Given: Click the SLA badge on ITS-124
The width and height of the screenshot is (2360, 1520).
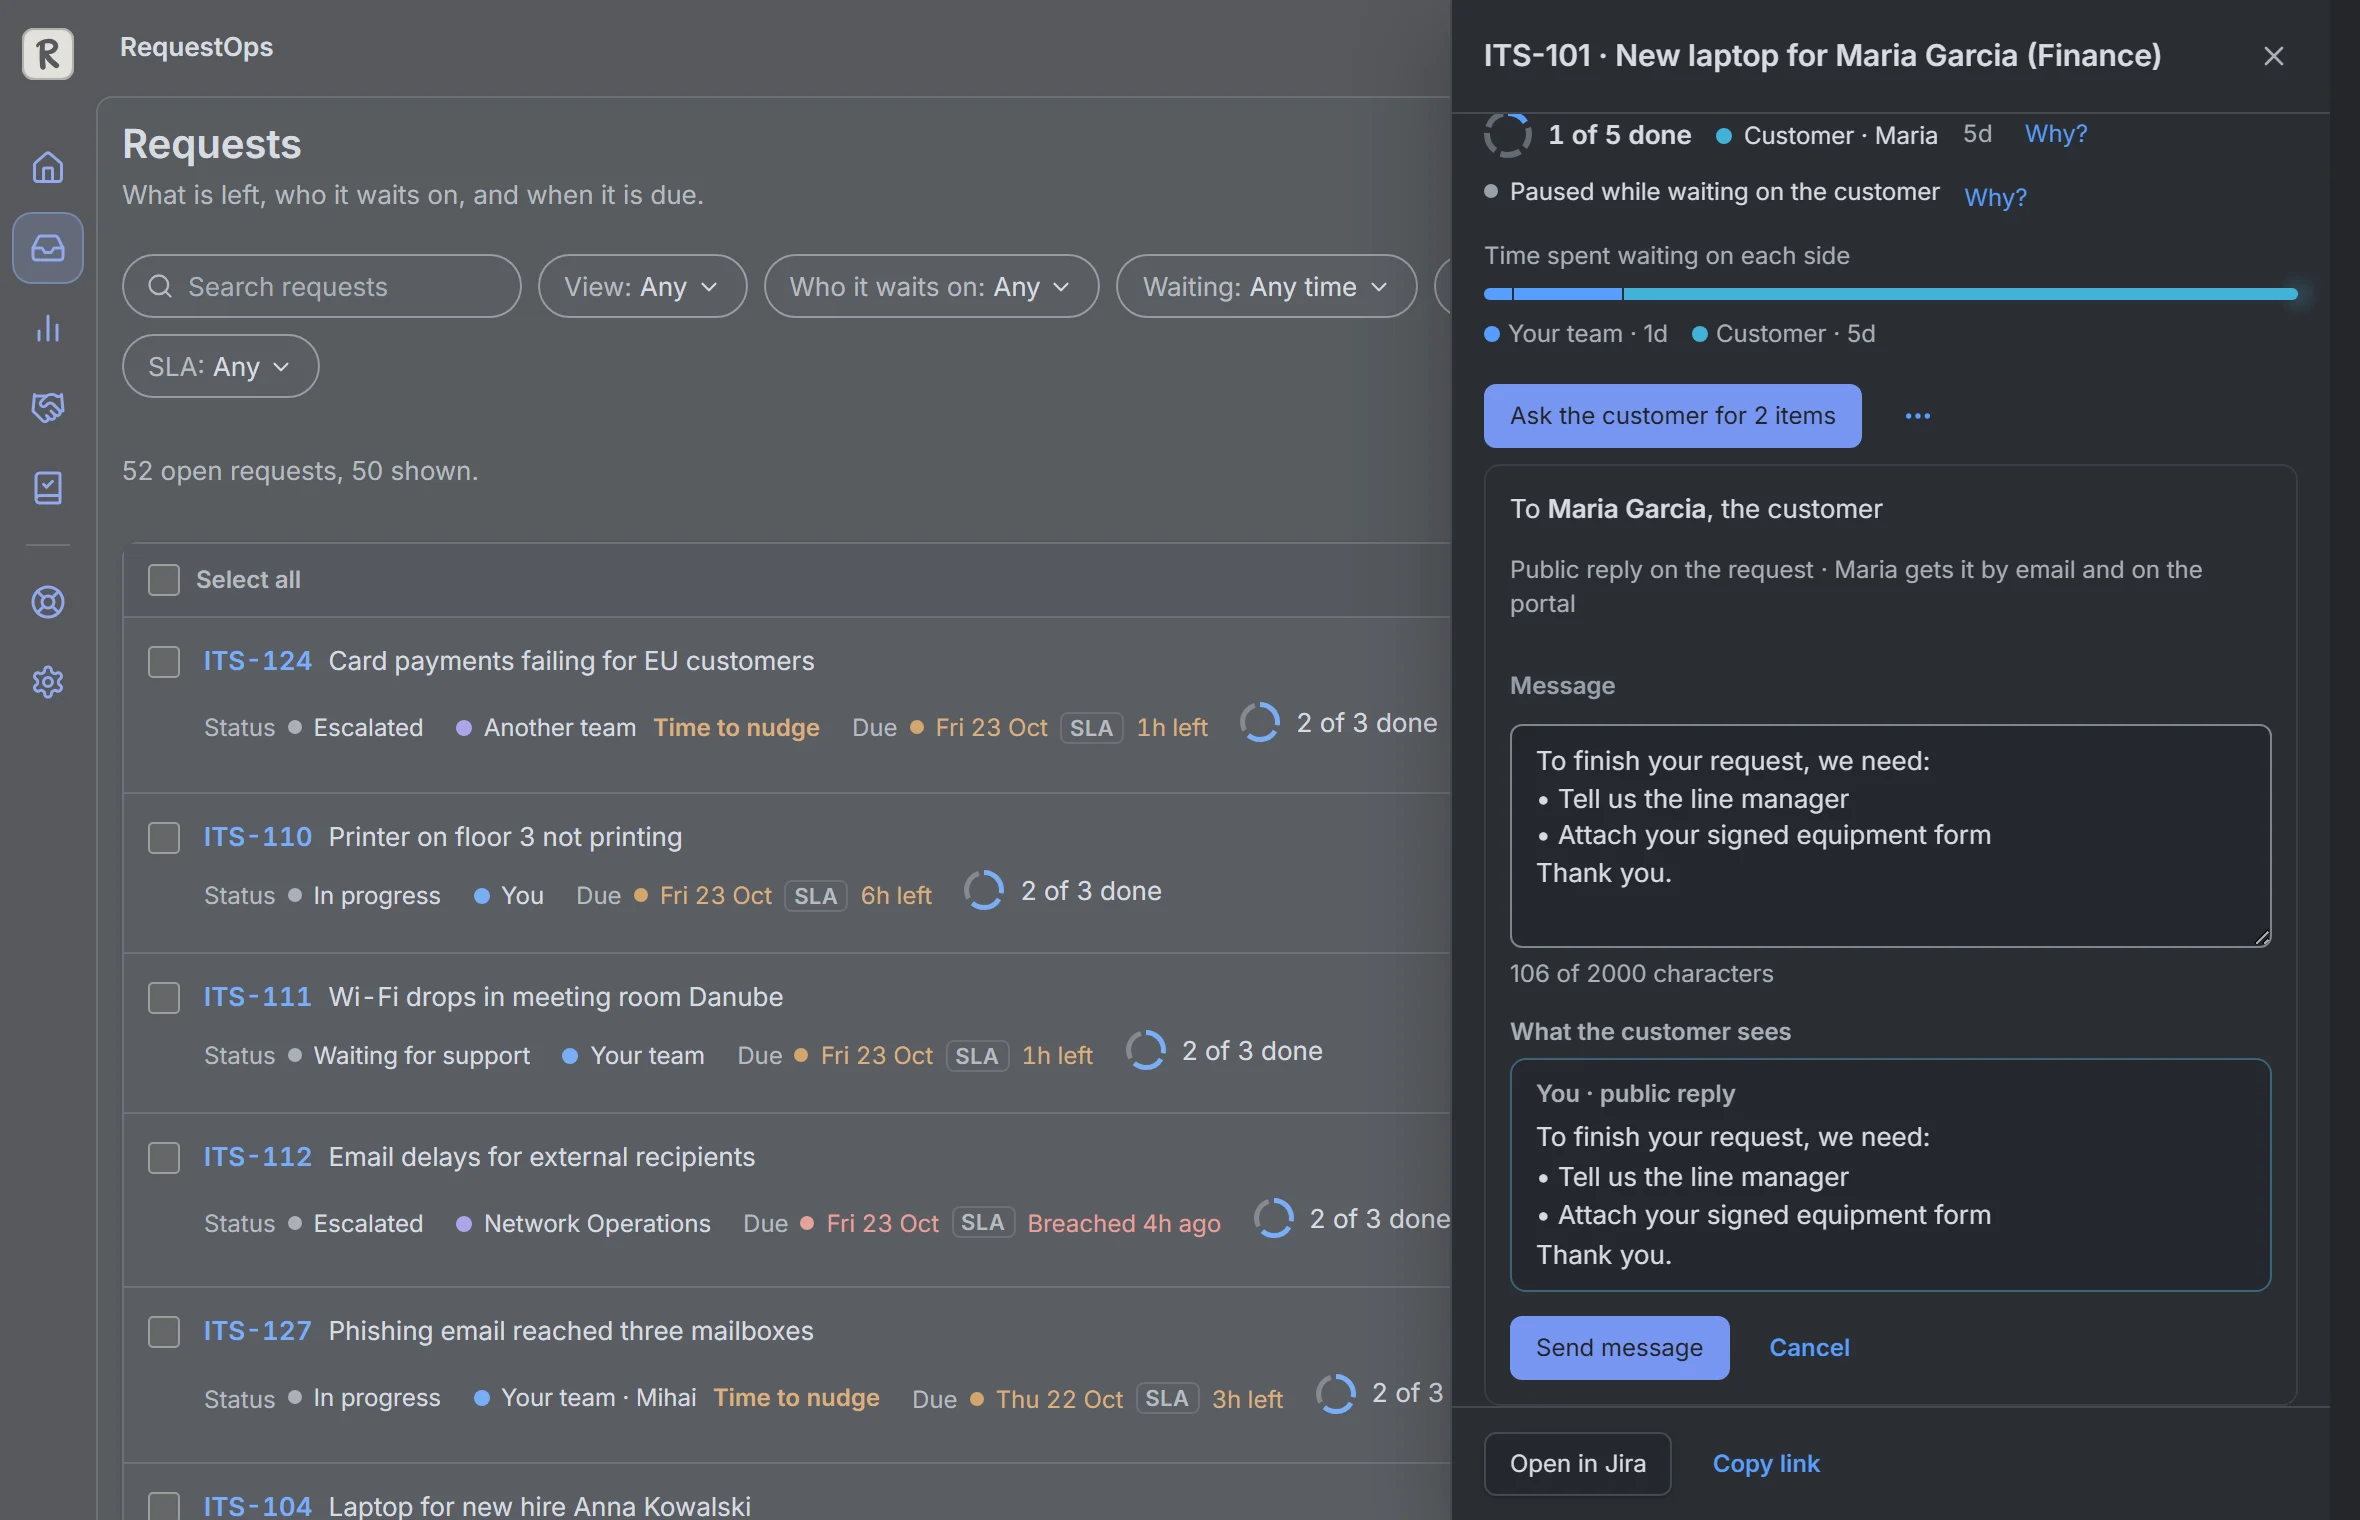Looking at the screenshot, I should tap(1091, 728).
